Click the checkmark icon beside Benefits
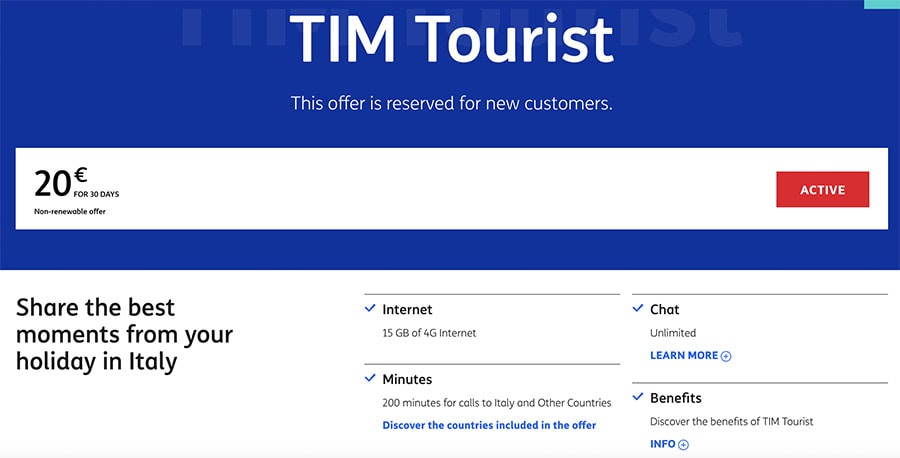Image resolution: width=900 pixels, height=458 pixels. point(638,397)
